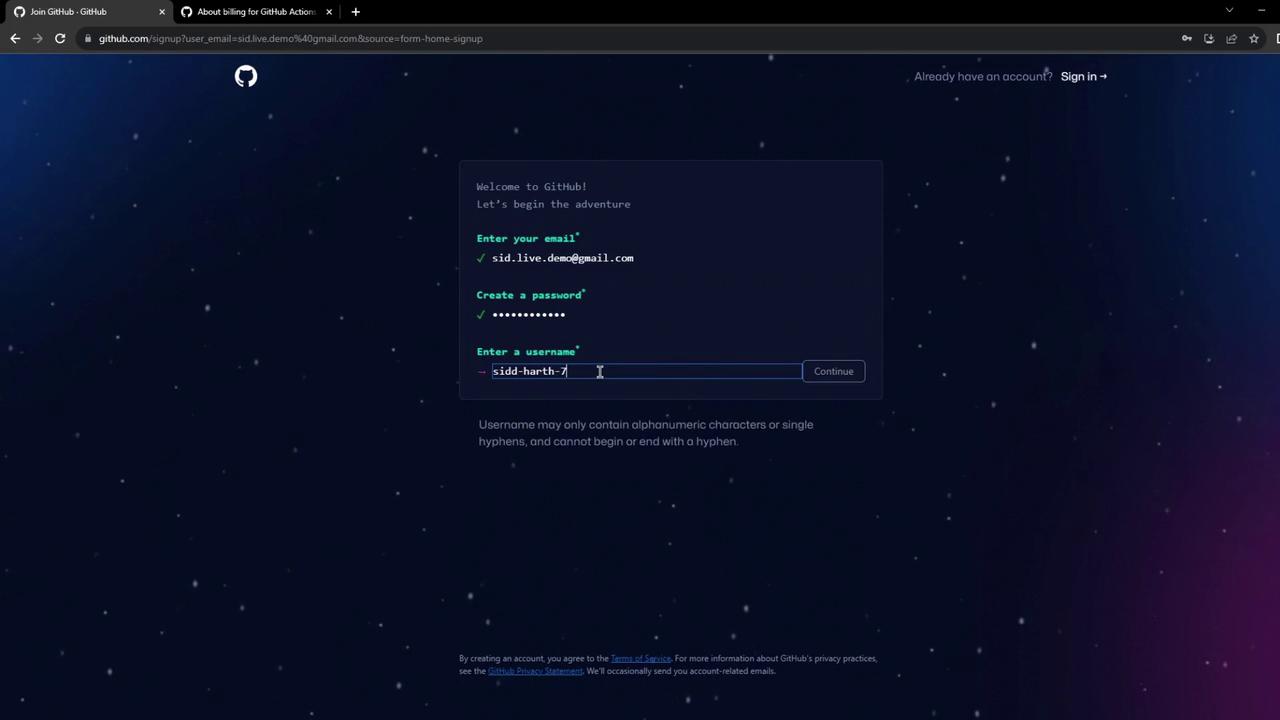This screenshot has width=1280, height=720.
Task: Click the masked password dots
Action: click(x=529, y=315)
